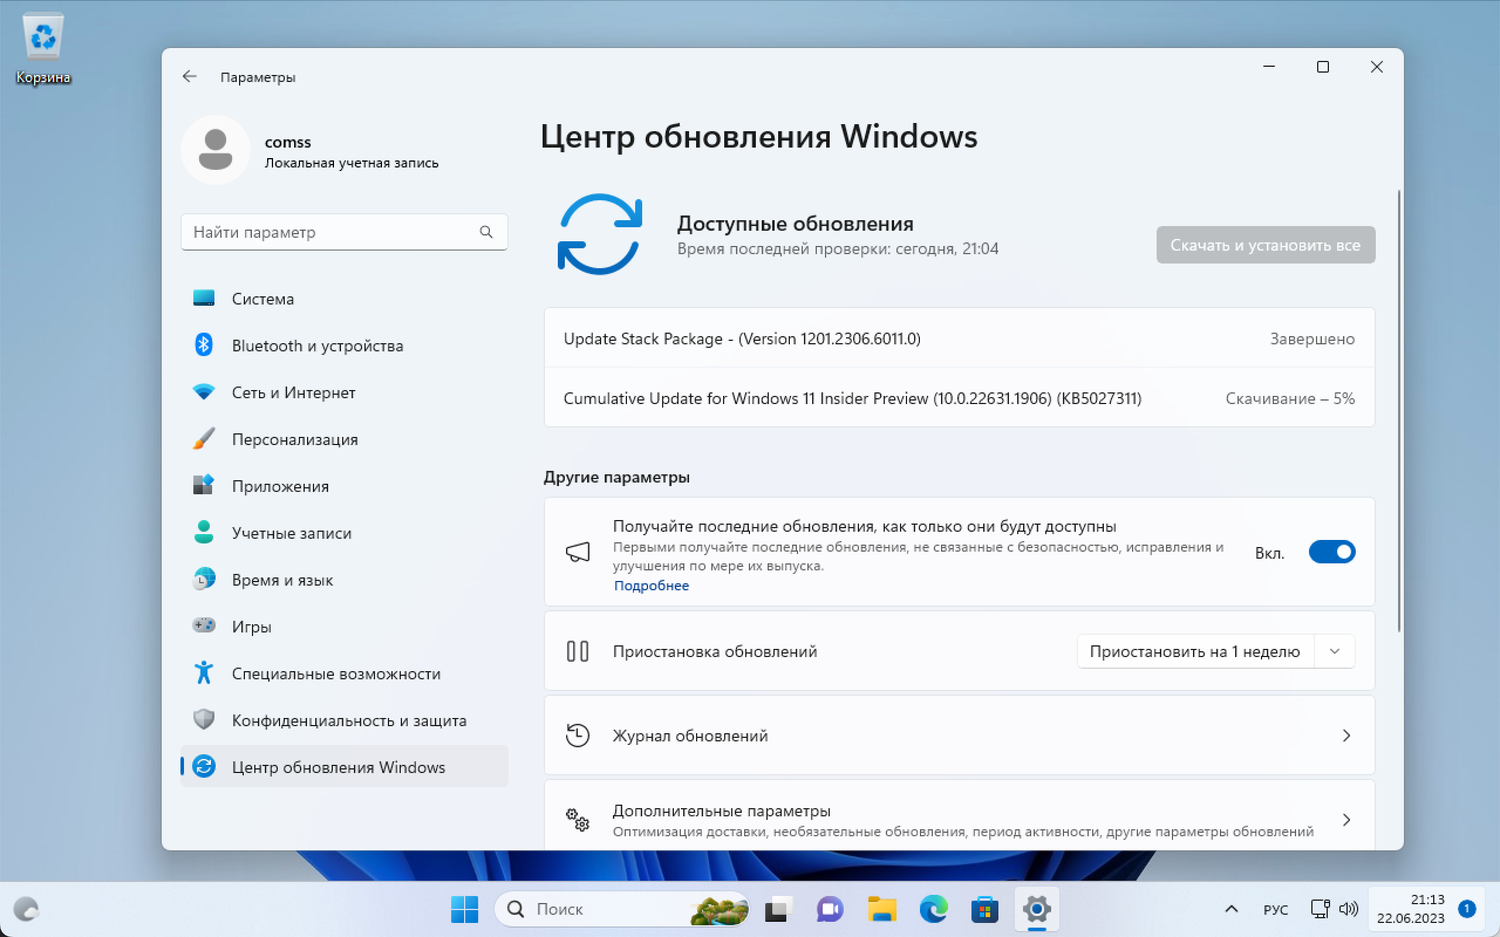Click the Скачать и установить все button
Image resolution: width=1500 pixels, height=937 pixels.
[x=1266, y=245]
